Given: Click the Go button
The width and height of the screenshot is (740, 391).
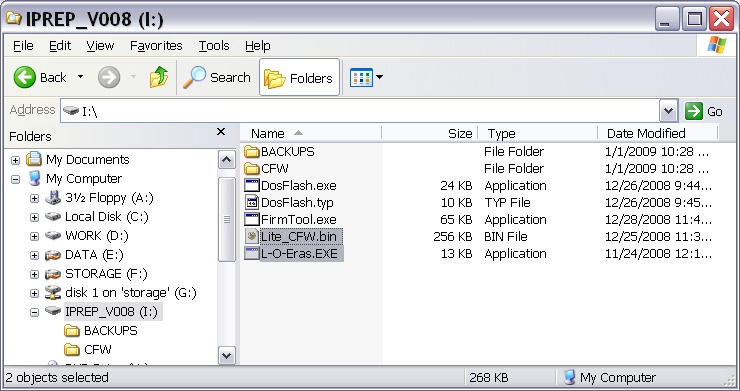Looking at the screenshot, I should pyautogui.click(x=704, y=111).
